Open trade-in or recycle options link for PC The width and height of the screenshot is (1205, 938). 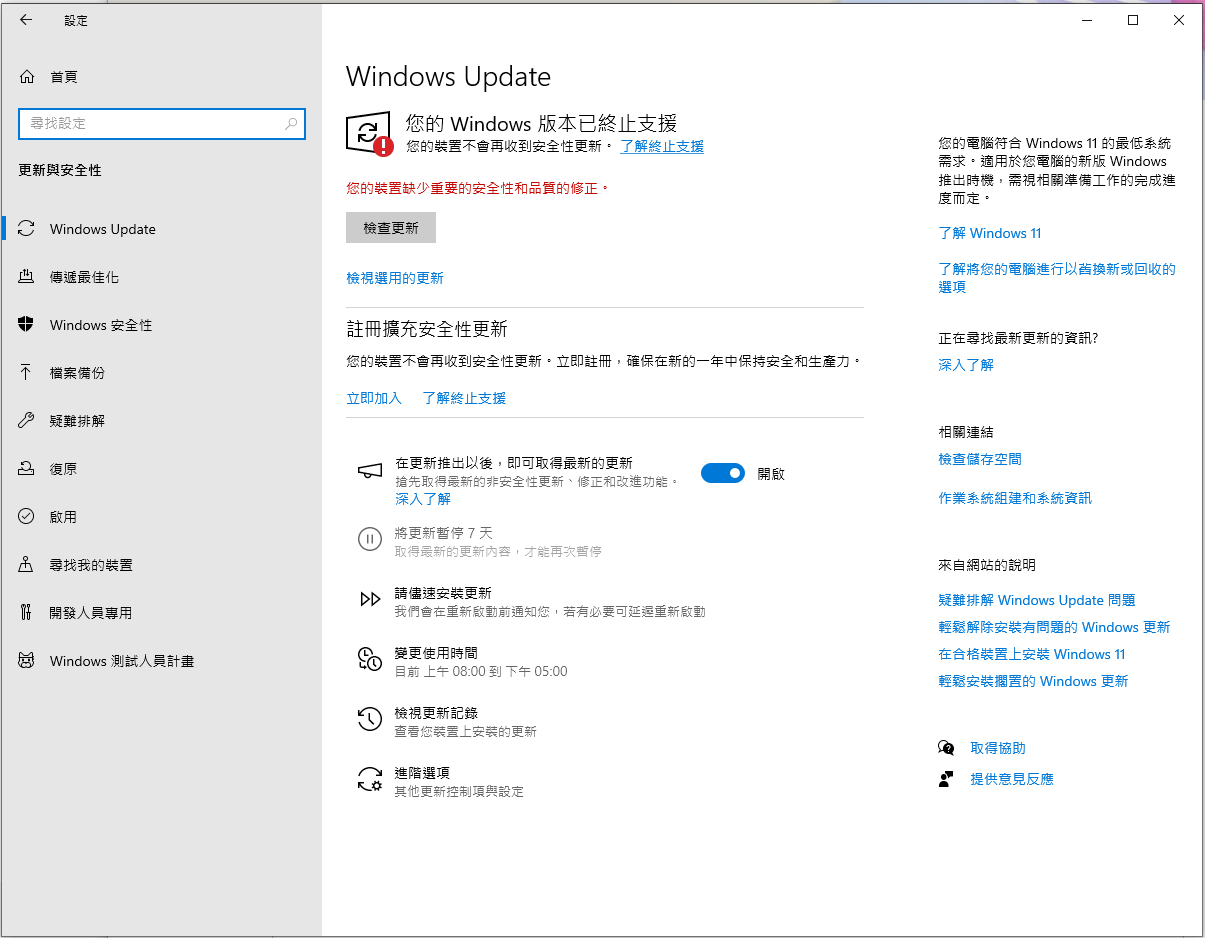(1057, 278)
